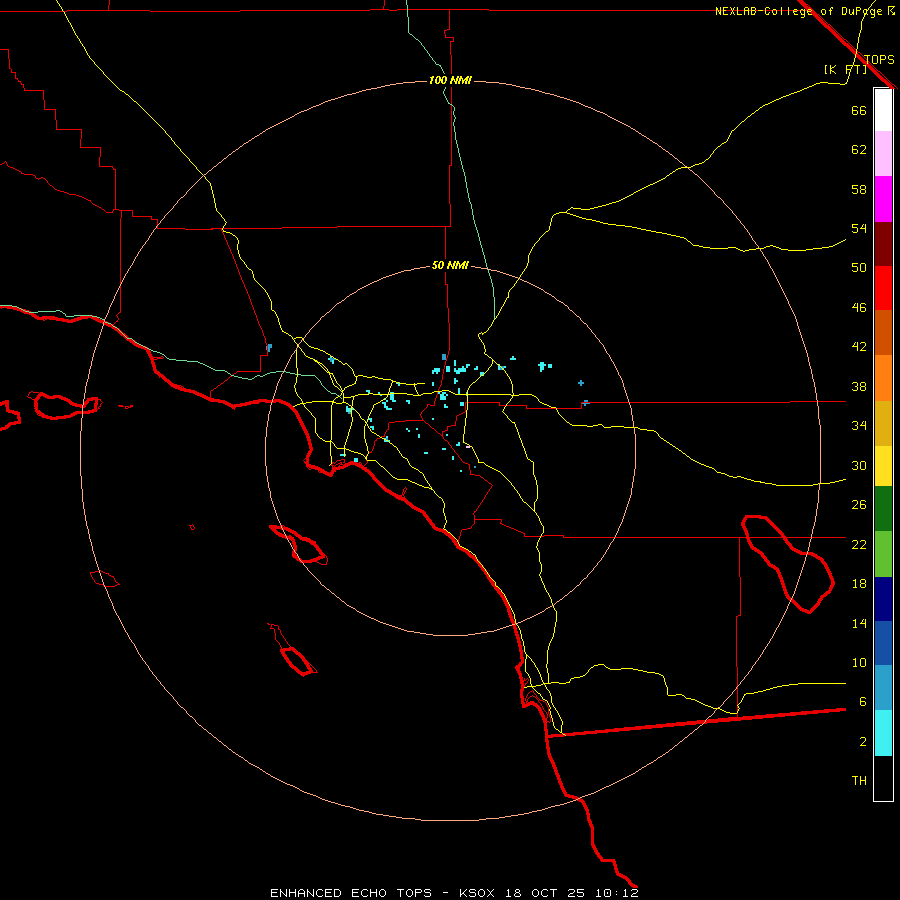The width and height of the screenshot is (900, 900).
Task: Click the white swatch in the tops legend
Action: pyautogui.click(x=883, y=110)
